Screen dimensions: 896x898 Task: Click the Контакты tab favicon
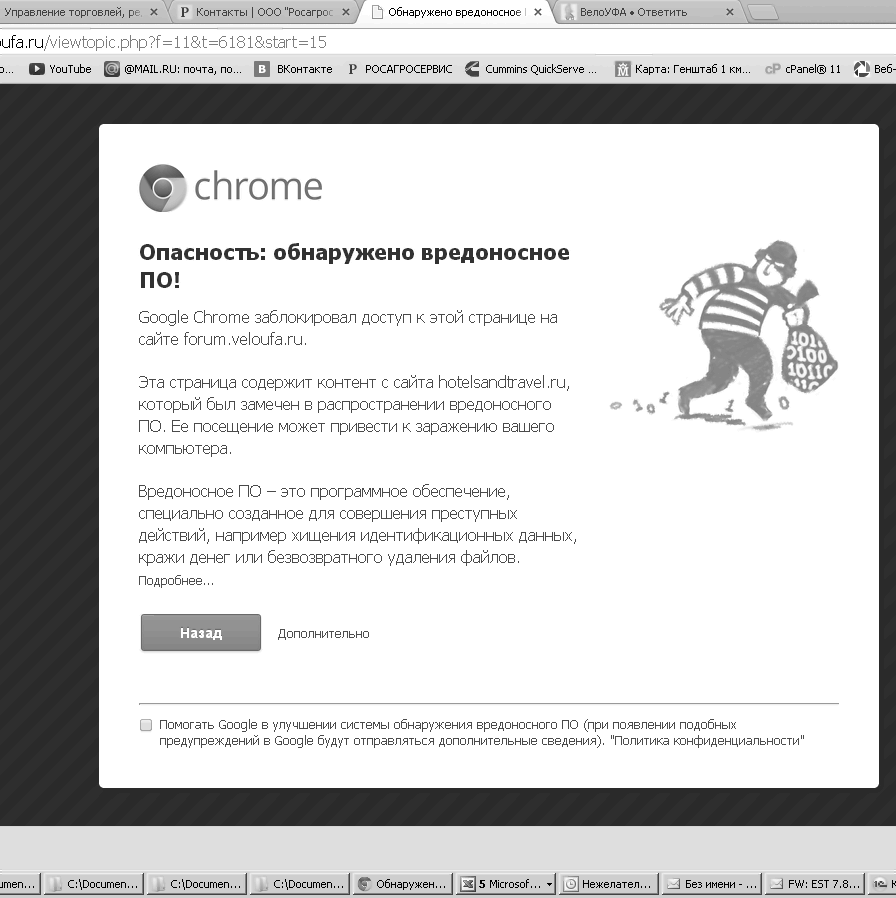tap(185, 12)
